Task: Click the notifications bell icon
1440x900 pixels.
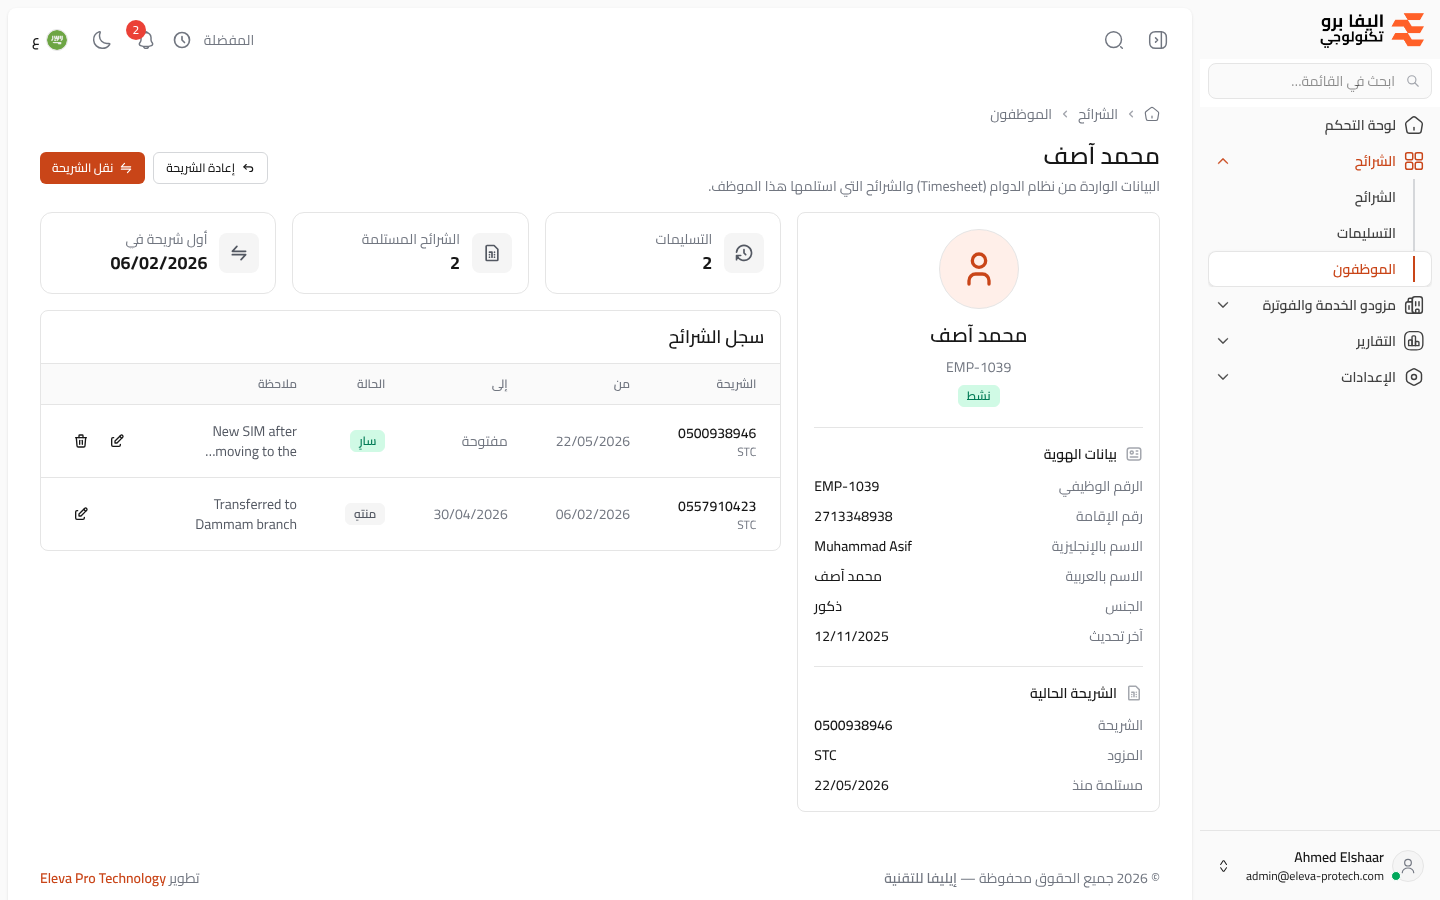Action: click(x=146, y=40)
